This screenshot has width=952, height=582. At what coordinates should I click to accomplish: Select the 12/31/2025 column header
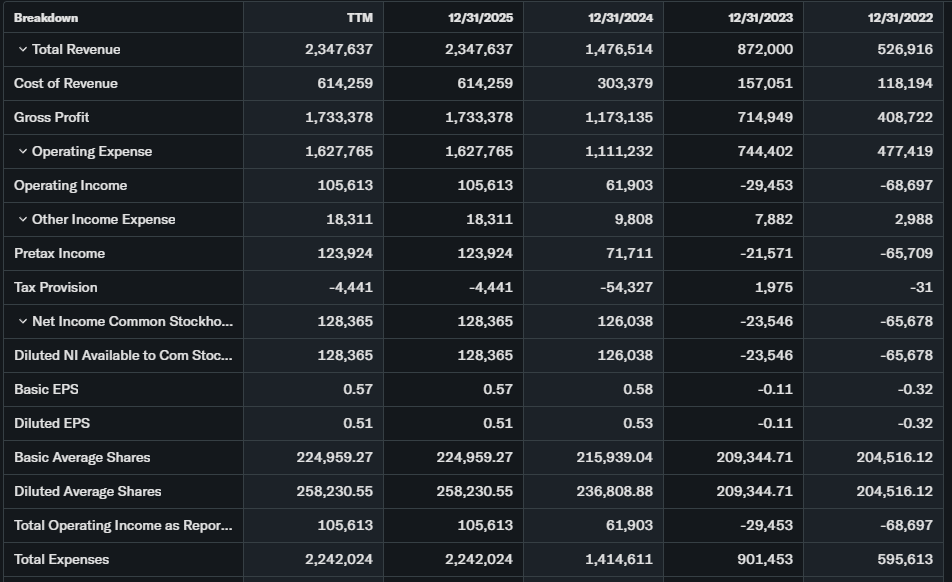(480, 18)
